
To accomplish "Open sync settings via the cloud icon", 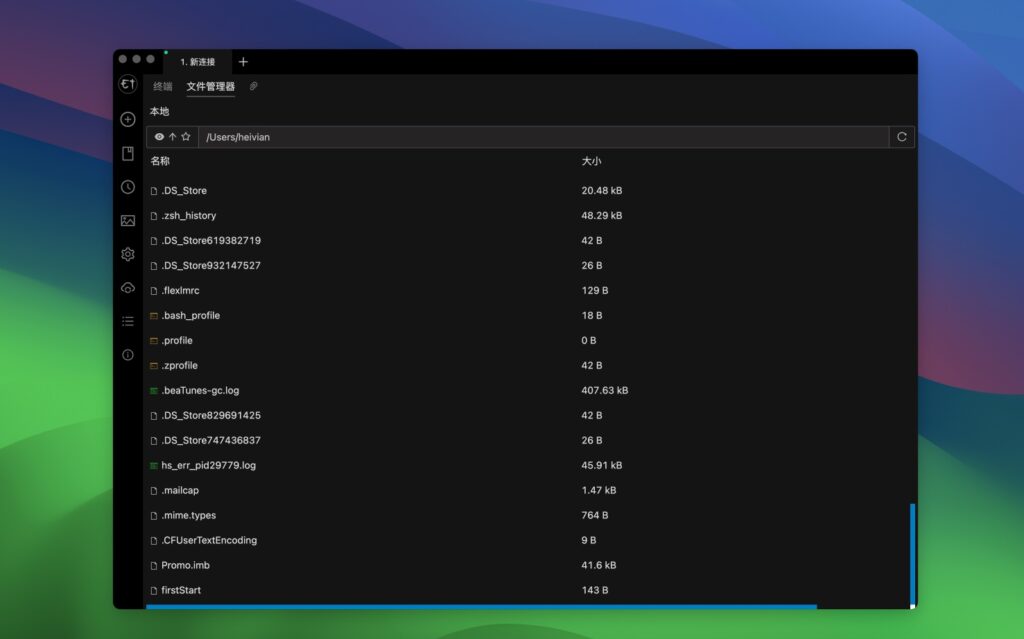I will [x=127, y=288].
